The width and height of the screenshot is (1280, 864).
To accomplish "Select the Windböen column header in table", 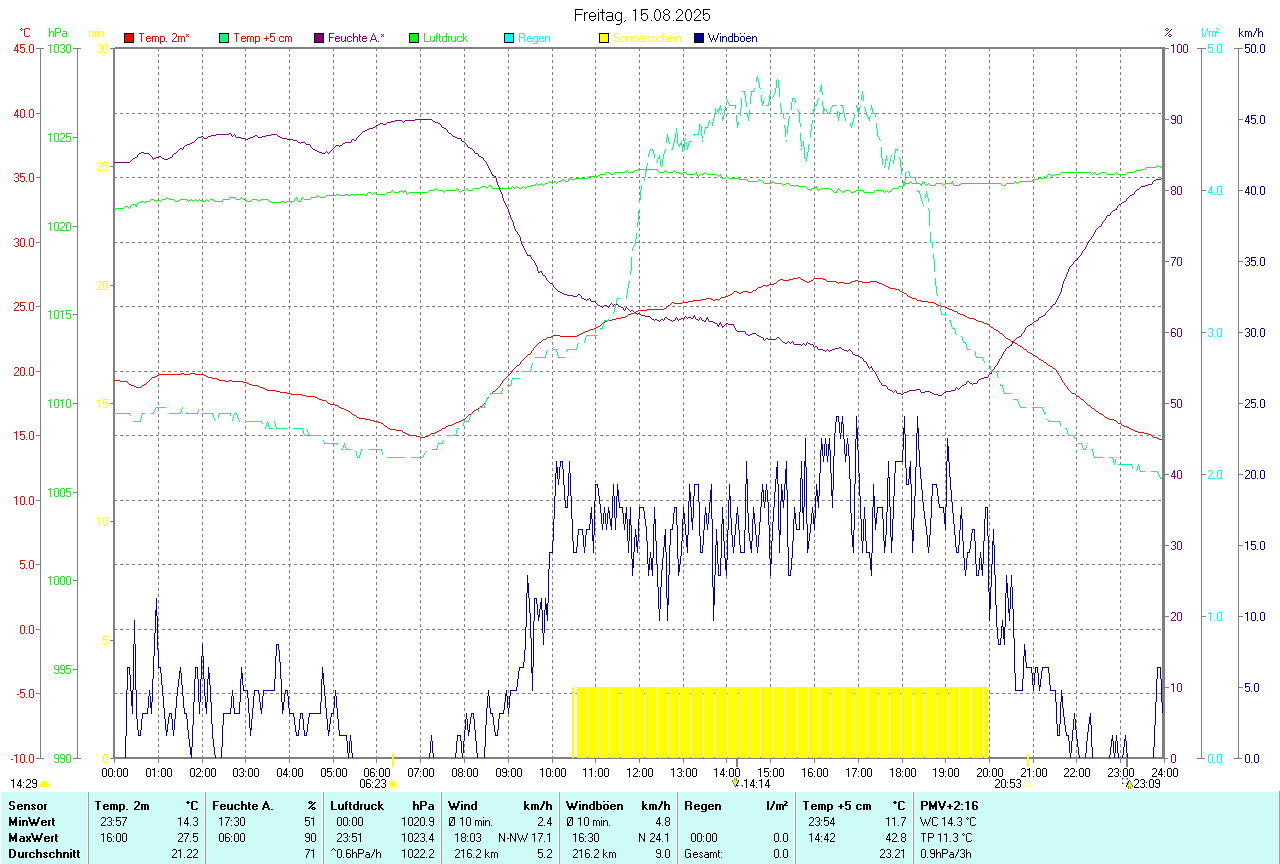I will 594,805.
